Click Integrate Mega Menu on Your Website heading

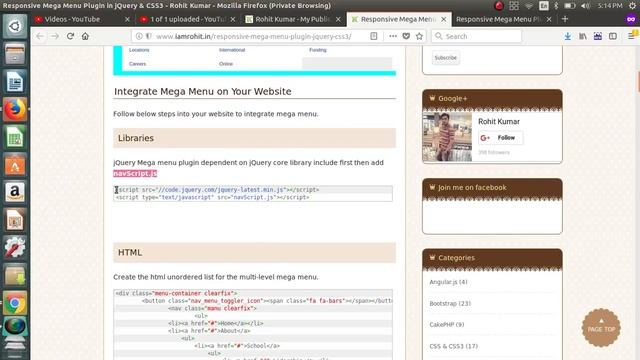[x=202, y=91]
